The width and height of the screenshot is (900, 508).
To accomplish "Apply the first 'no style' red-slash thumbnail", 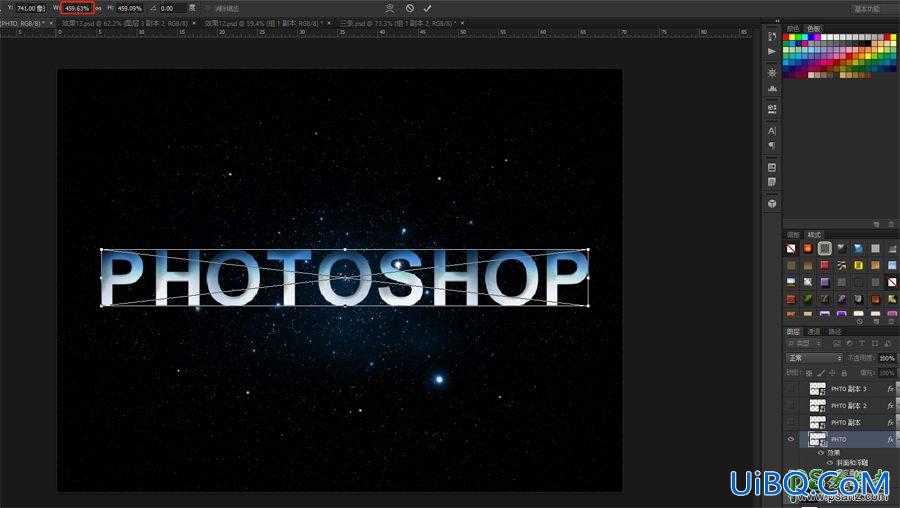I will tap(791, 248).
